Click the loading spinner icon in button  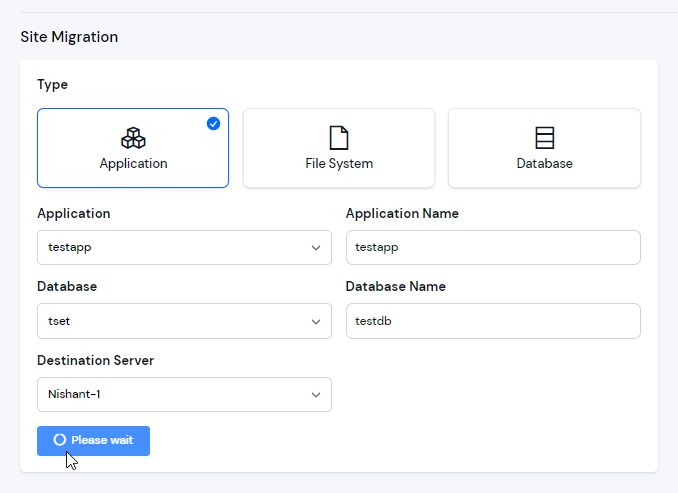click(x=60, y=440)
